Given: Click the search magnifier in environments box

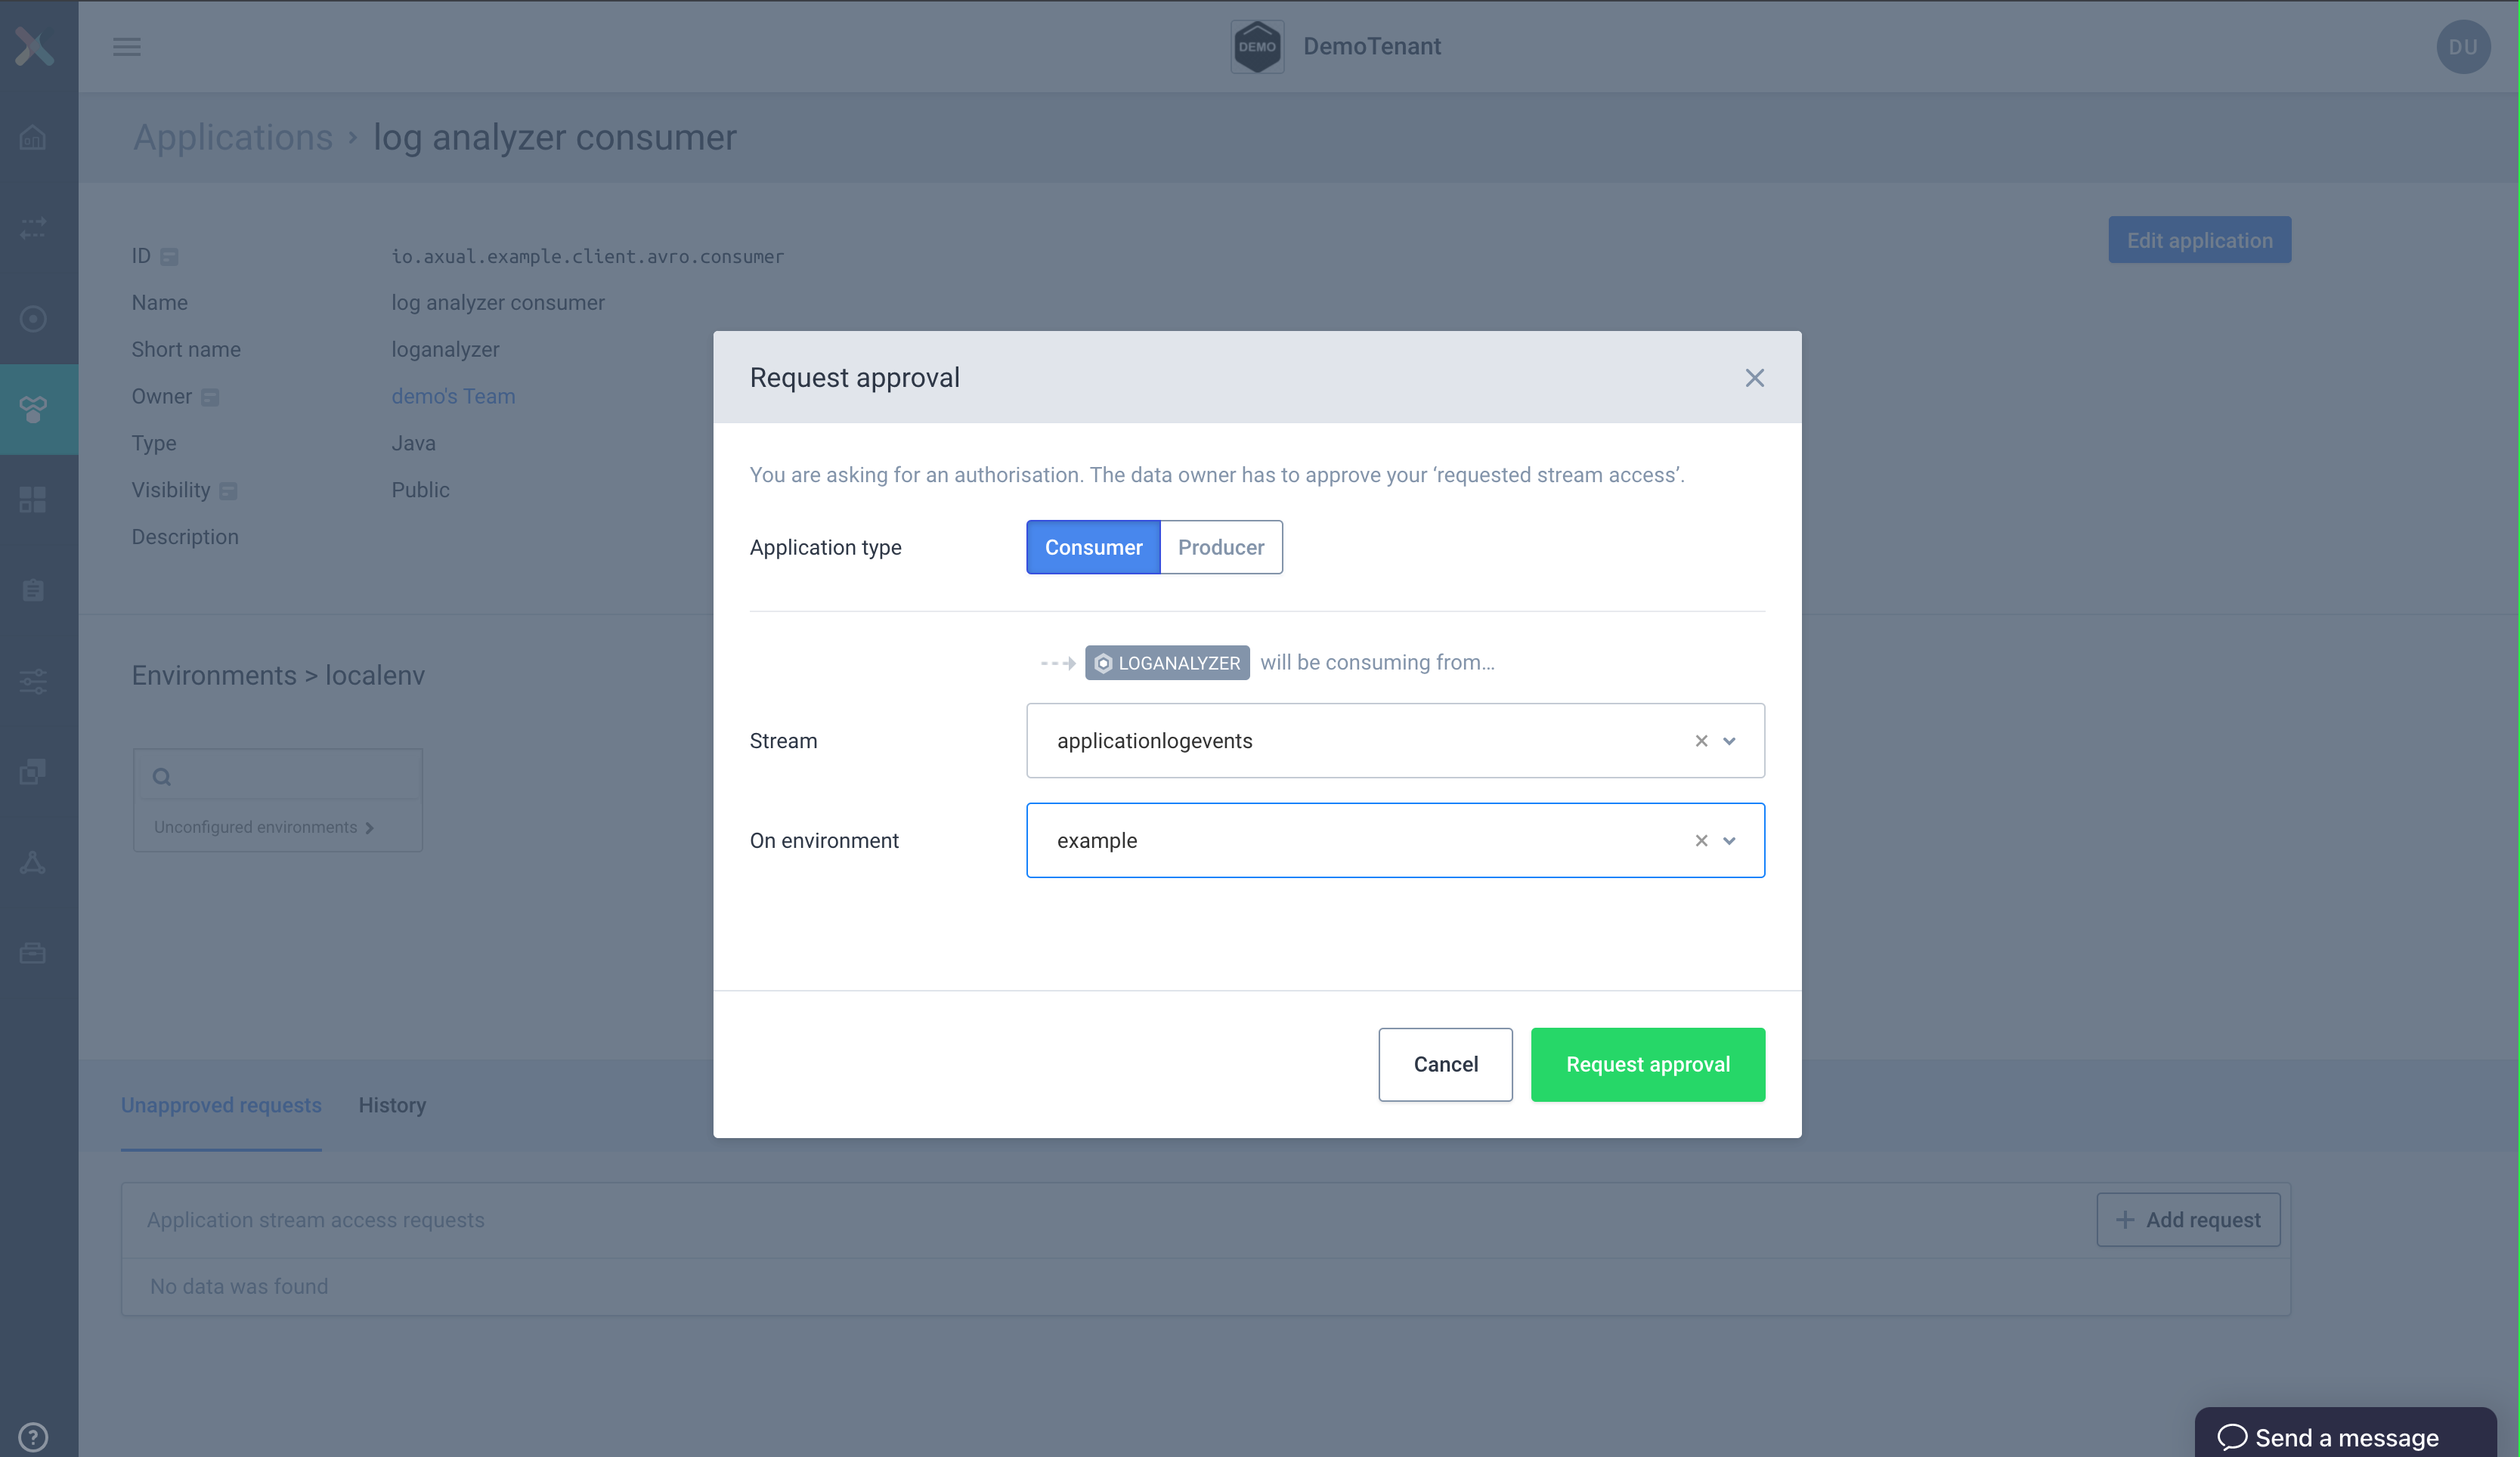Looking at the screenshot, I should (x=162, y=777).
